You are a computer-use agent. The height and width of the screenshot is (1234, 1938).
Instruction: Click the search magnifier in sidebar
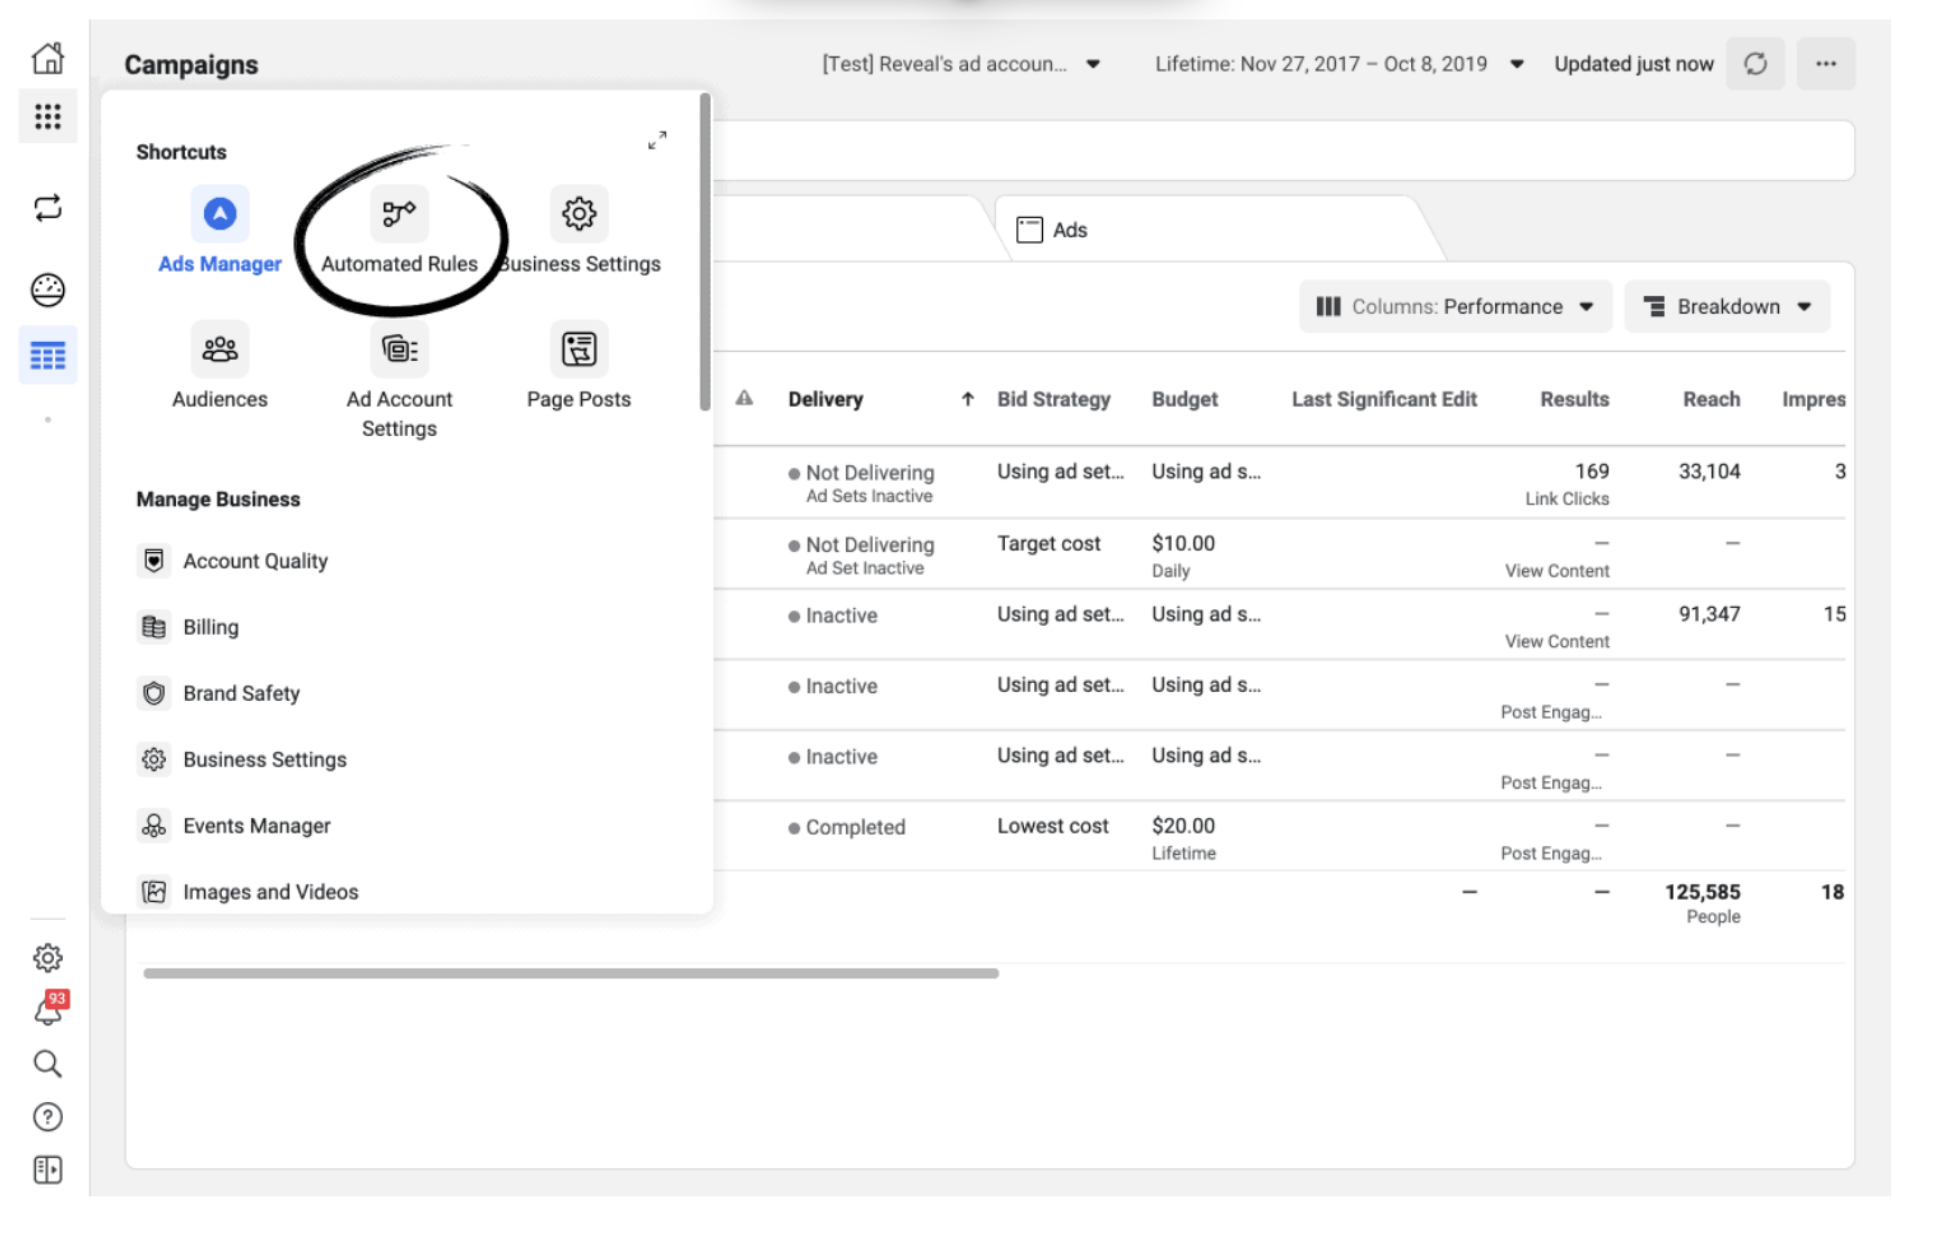47,1064
